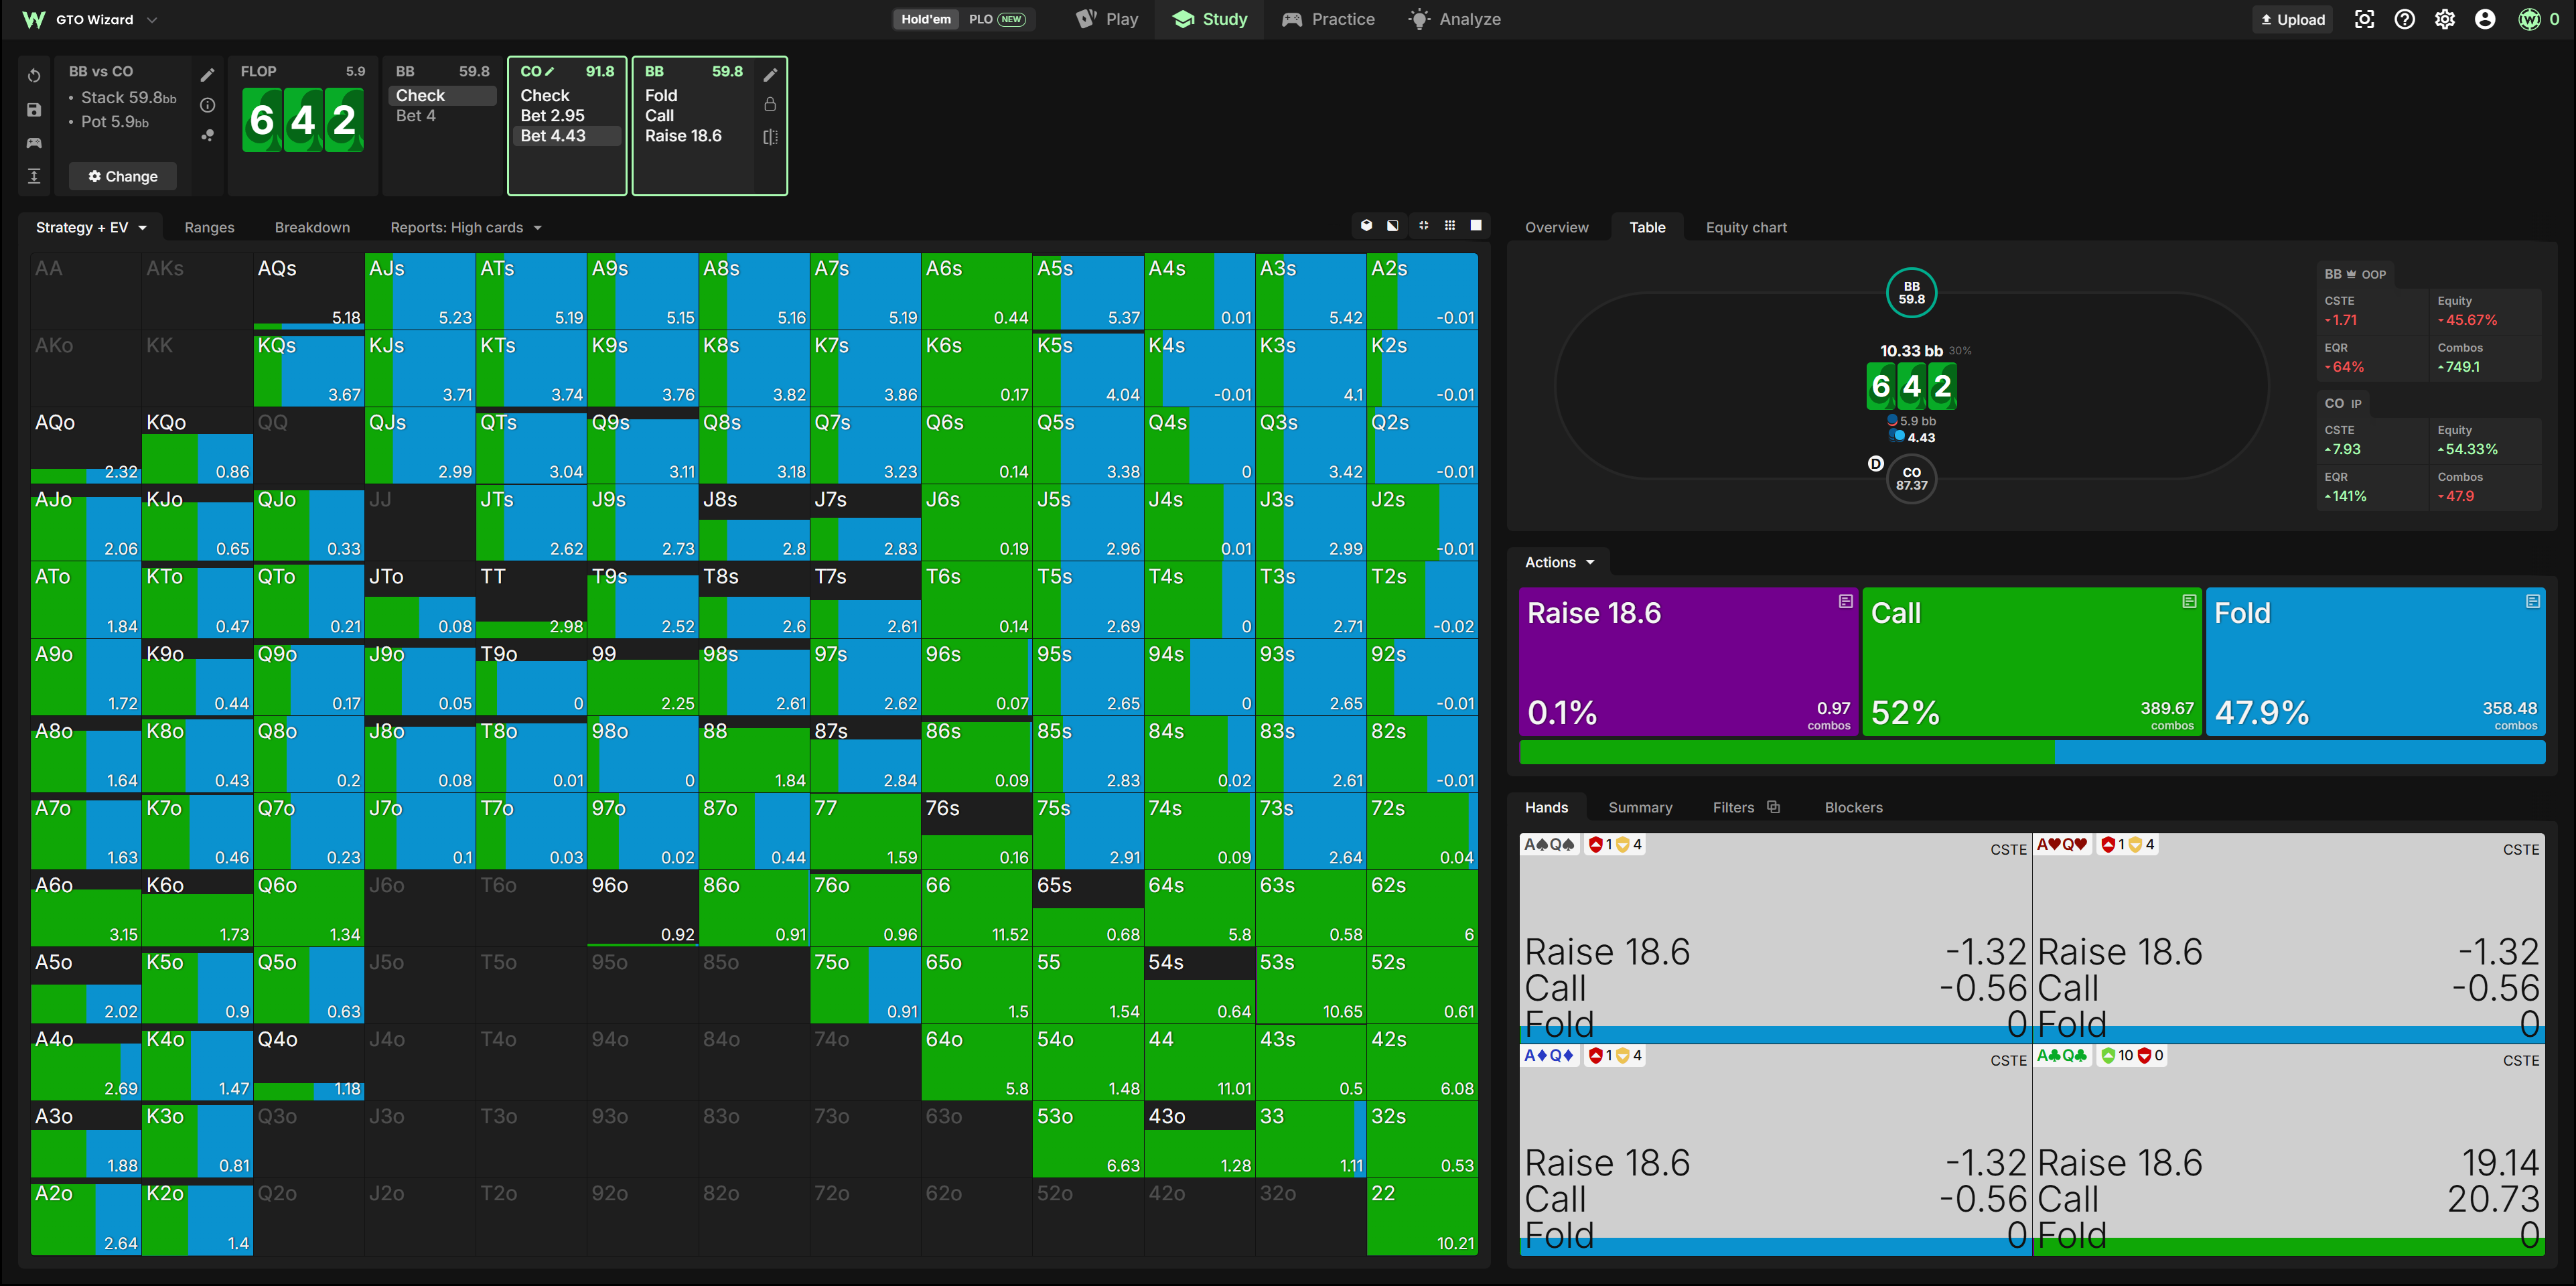Screen dimensions: 2576x1286
Task: Click the Change button
Action: tap(123, 176)
